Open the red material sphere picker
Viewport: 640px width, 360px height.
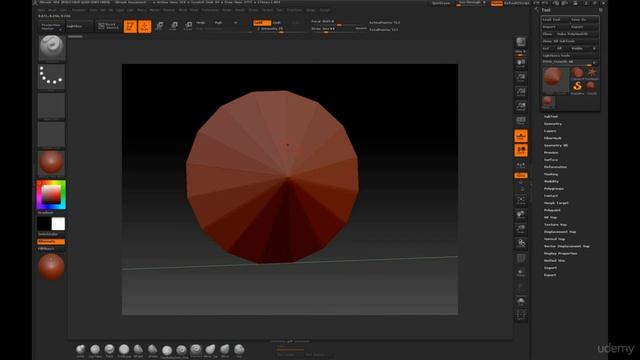(51, 163)
